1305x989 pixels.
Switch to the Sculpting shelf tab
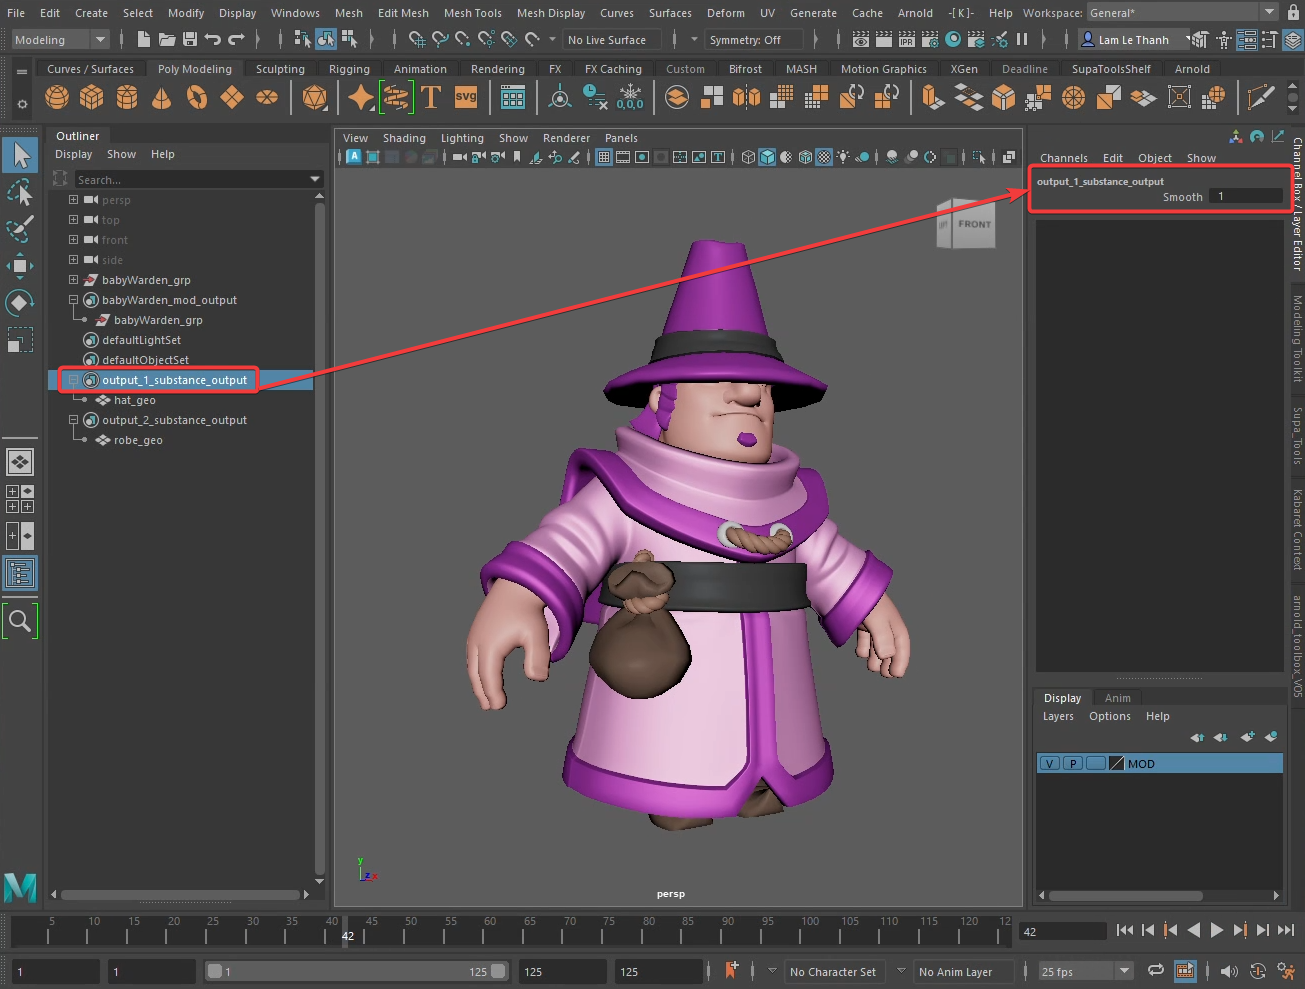280,69
